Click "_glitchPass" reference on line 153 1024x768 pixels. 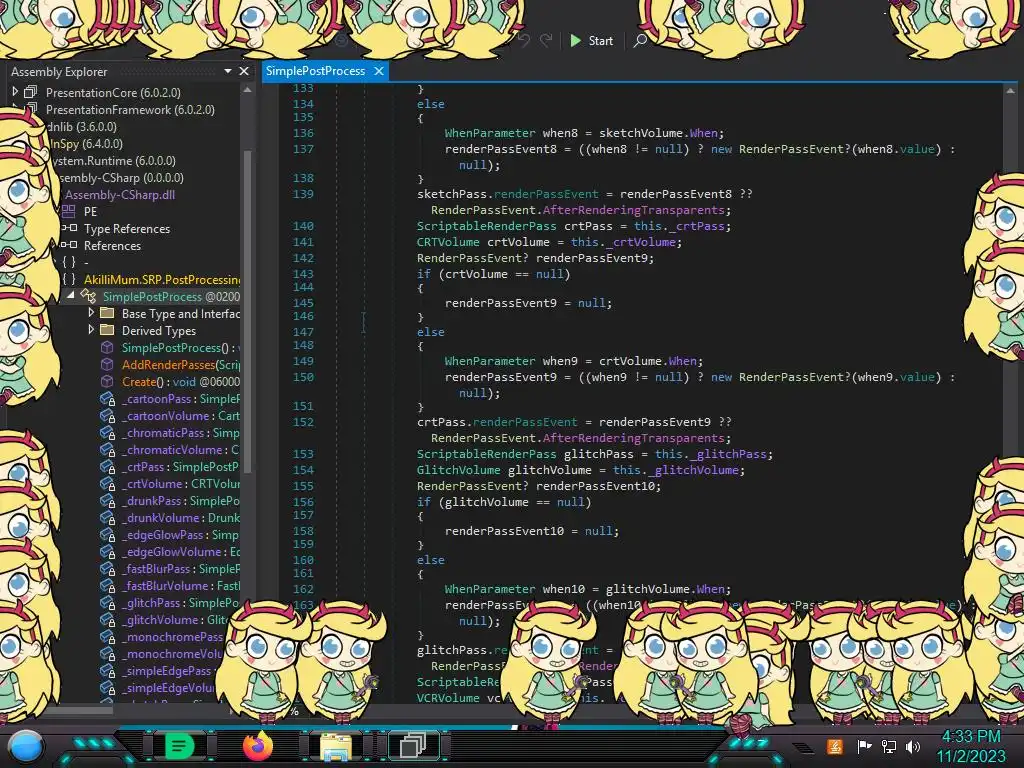(x=728, y=454)
